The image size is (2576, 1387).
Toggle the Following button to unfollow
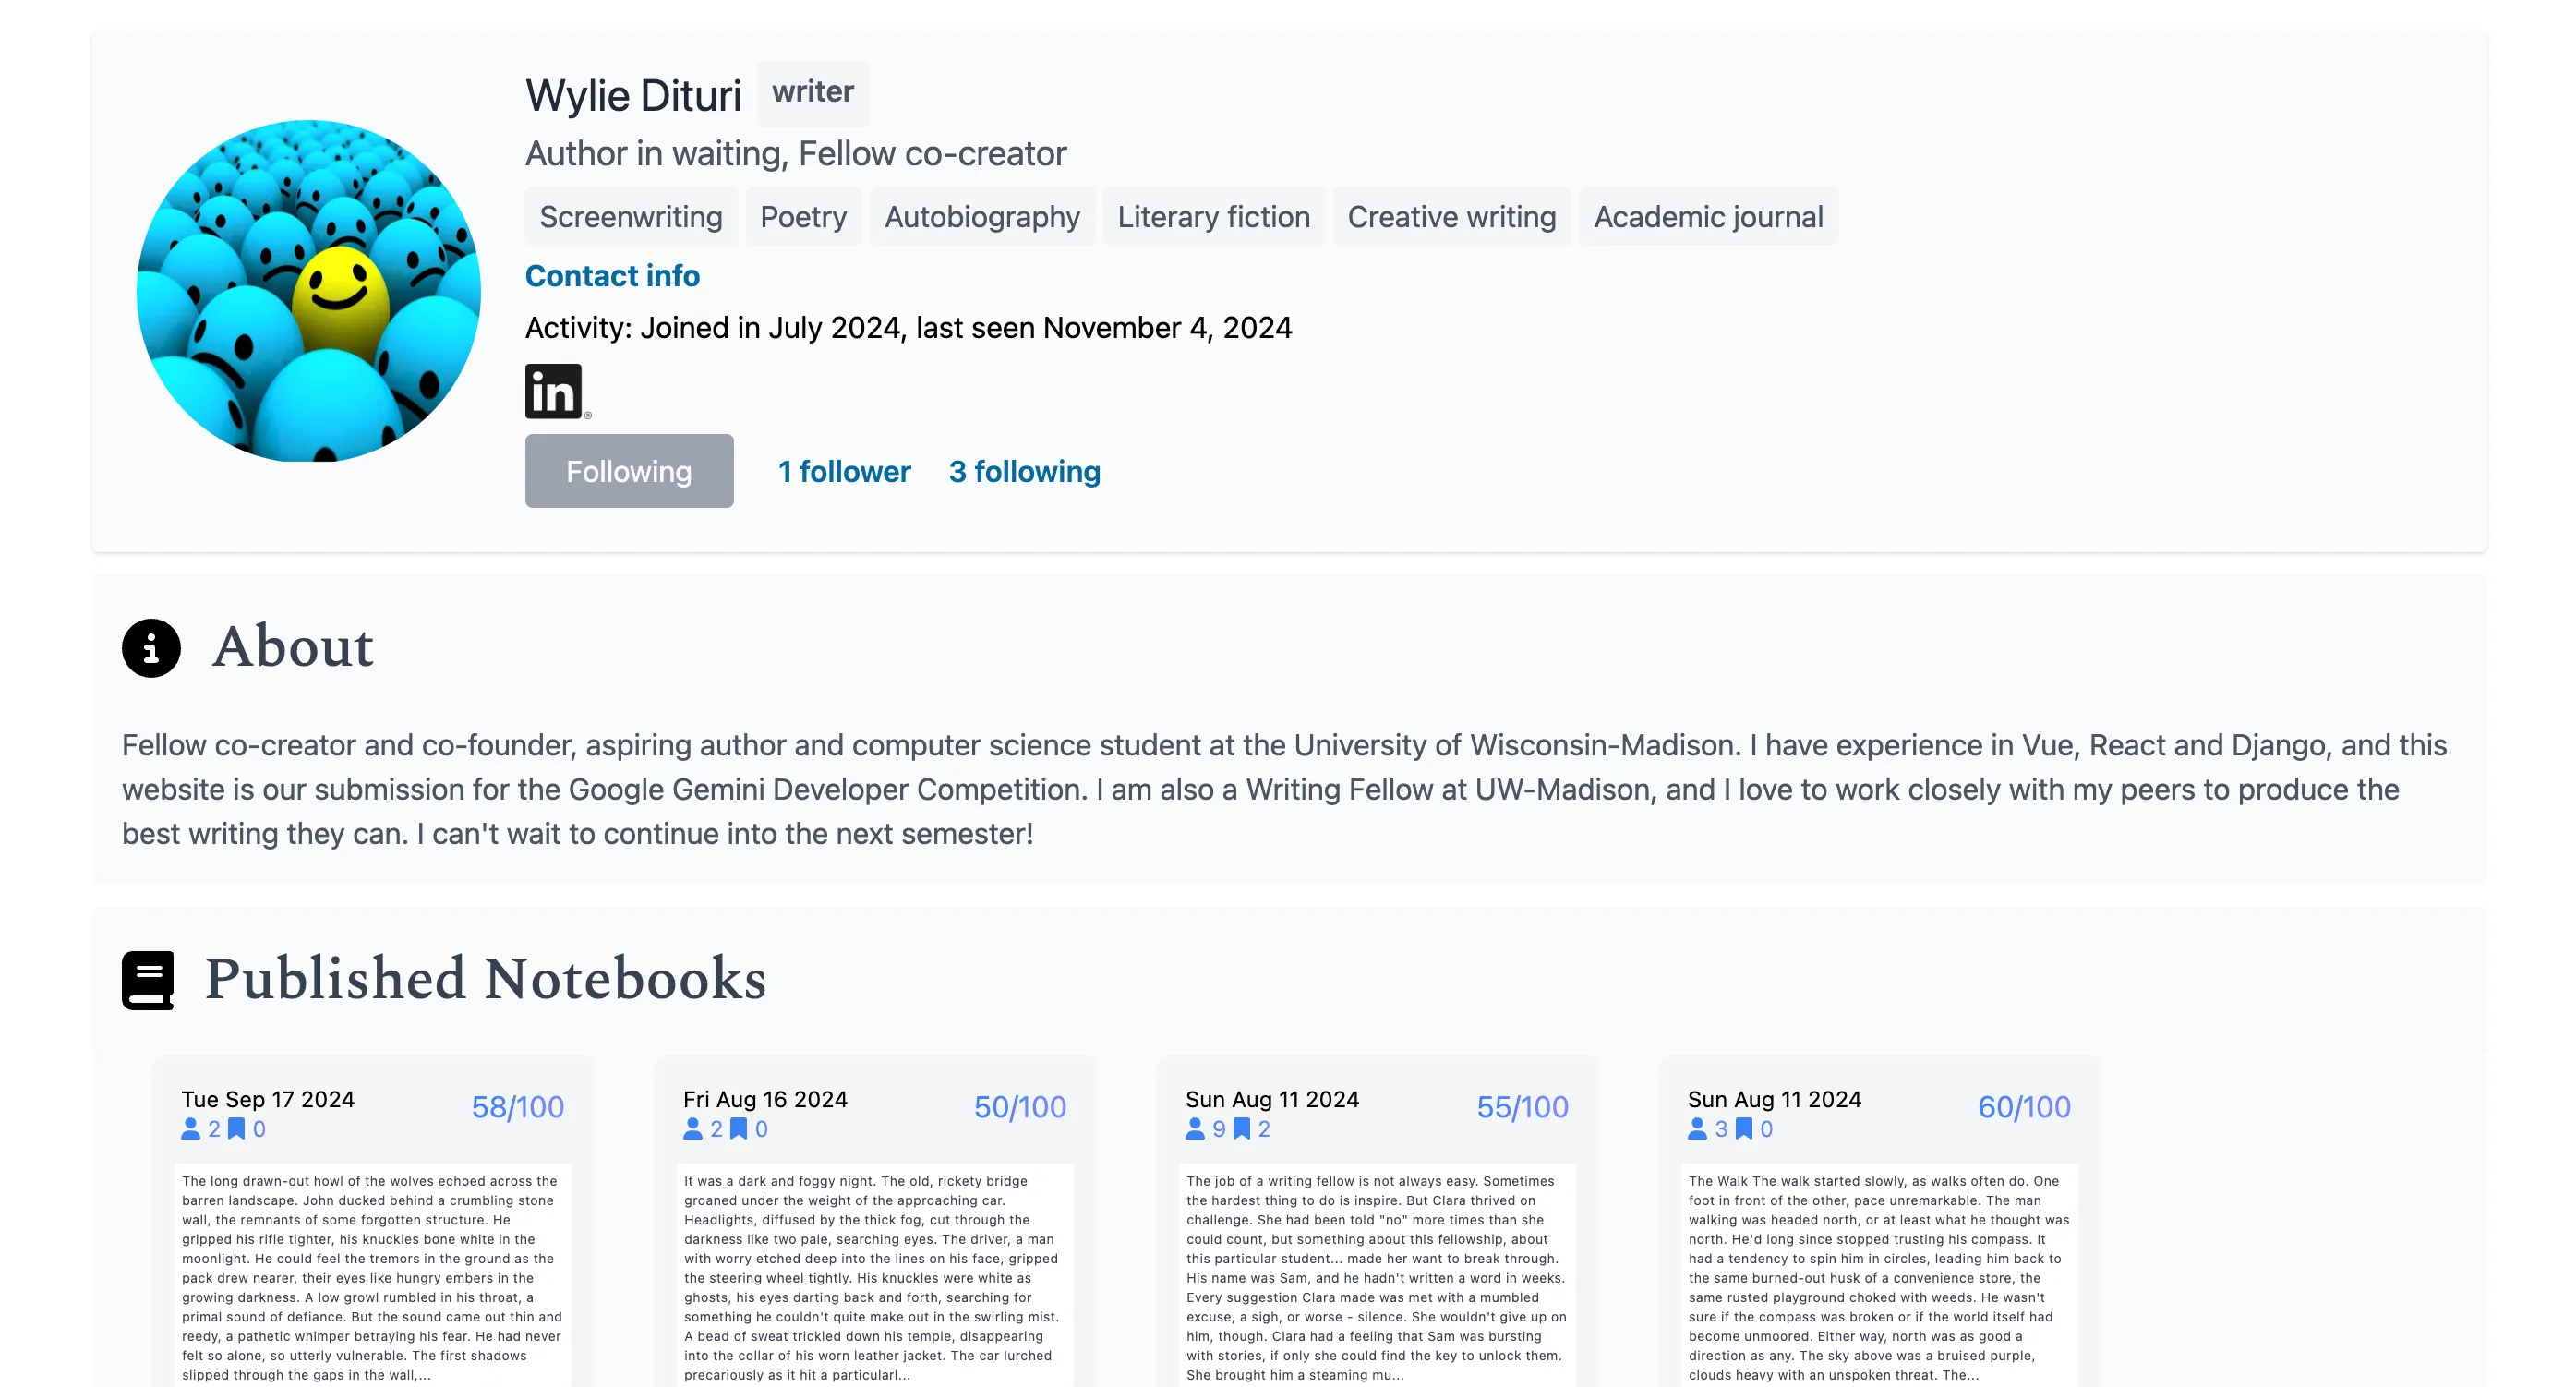[x=629, y=471]
